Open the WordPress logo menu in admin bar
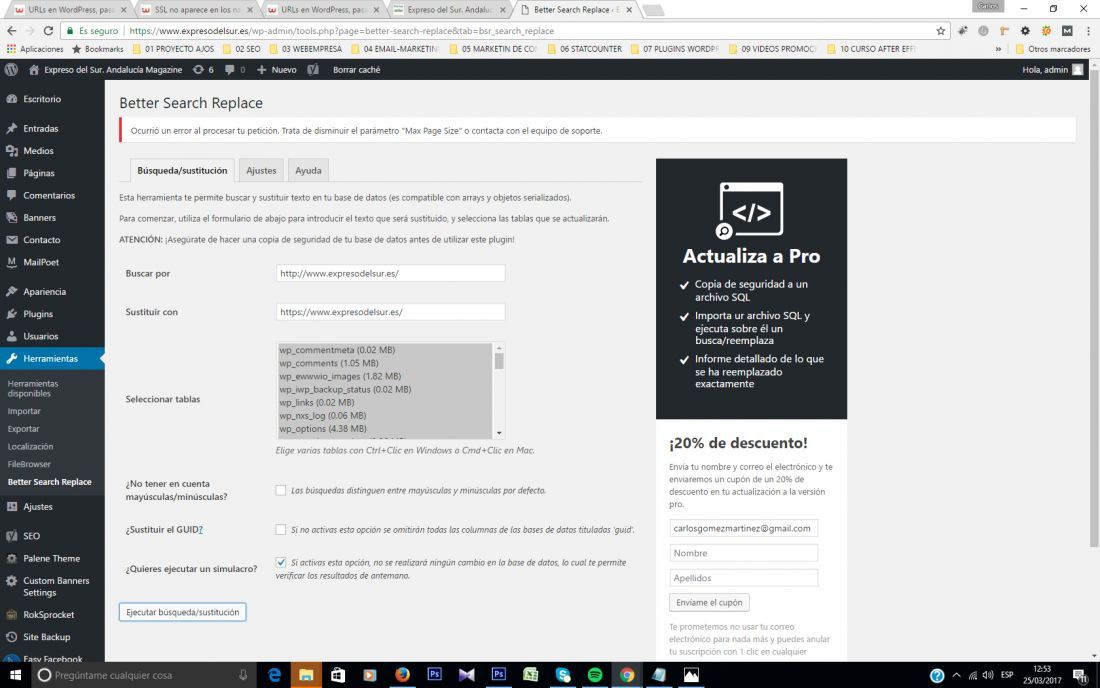1100x688 pixels. tap(11, 69)
